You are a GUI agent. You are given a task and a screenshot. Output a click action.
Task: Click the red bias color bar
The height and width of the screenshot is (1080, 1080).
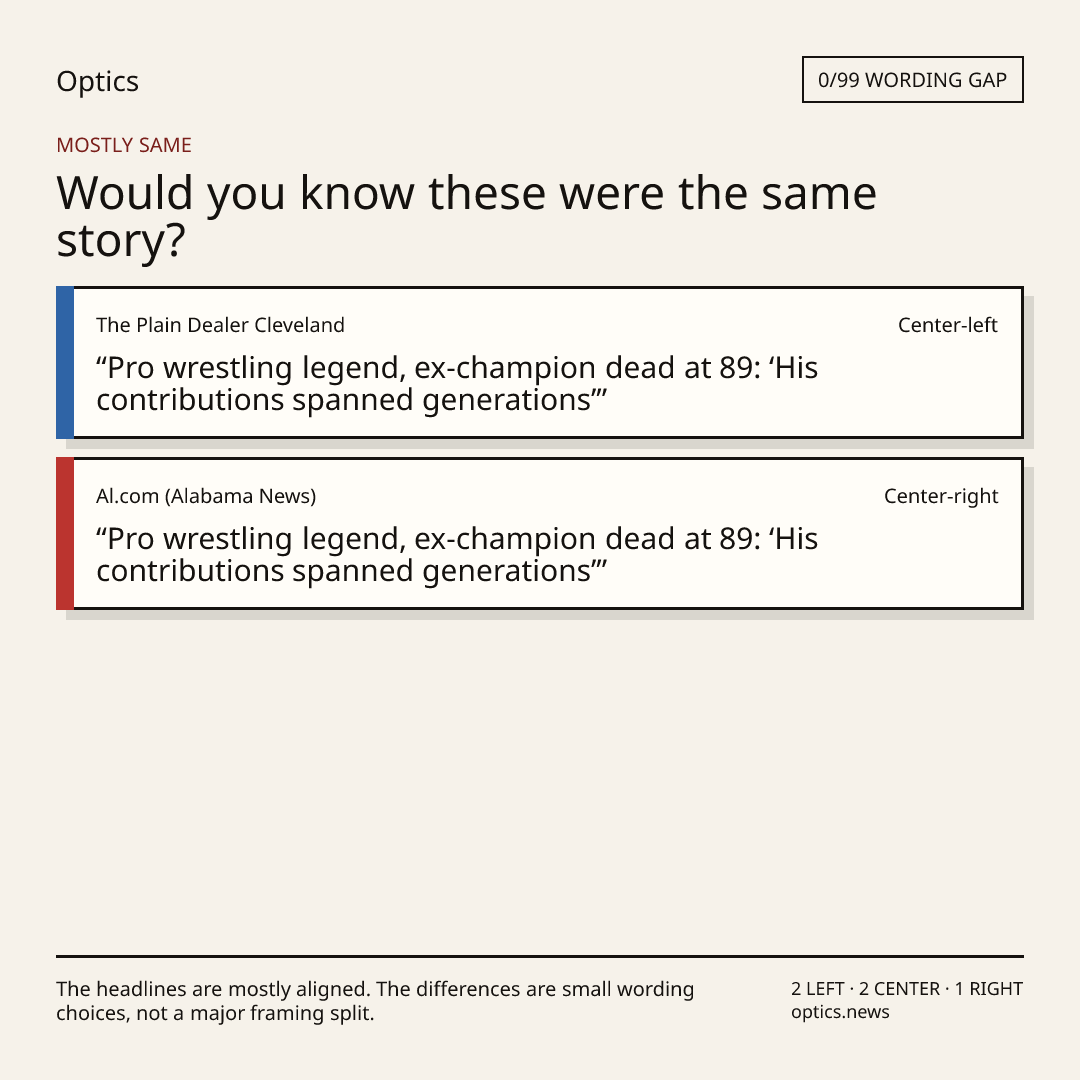point(65,533)
